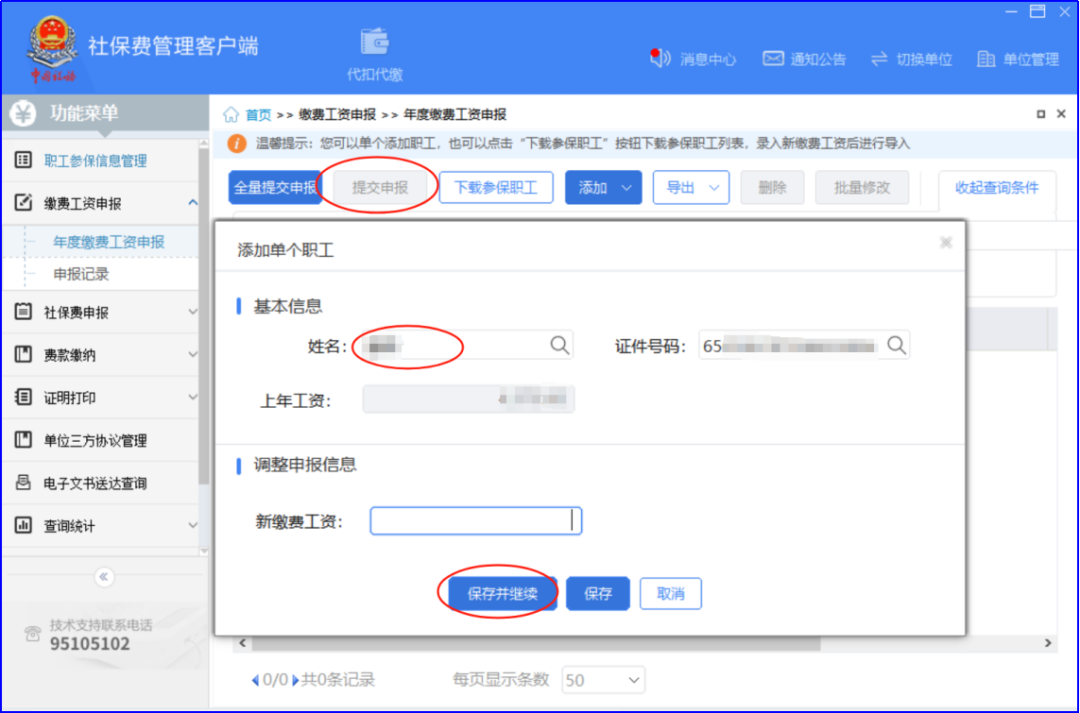Click the 费款缴纳 menu icon

[x=23, y=355]
